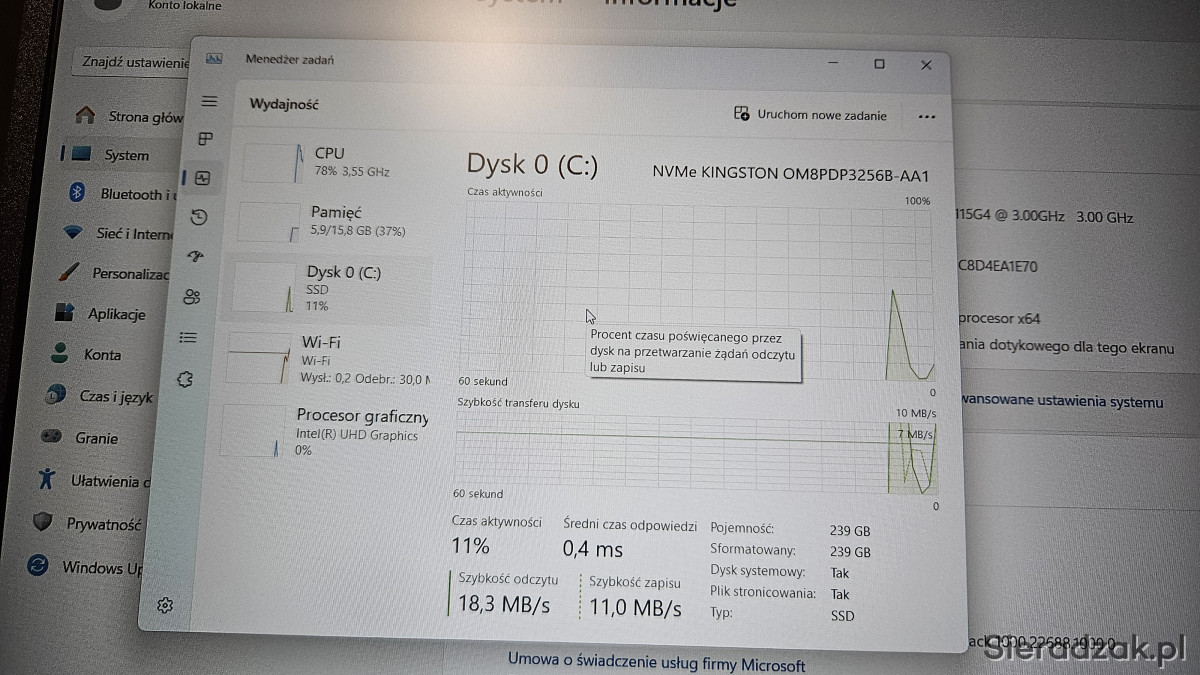
Task: Open the Startup apps page icon
Action: [x=196, y=257]
